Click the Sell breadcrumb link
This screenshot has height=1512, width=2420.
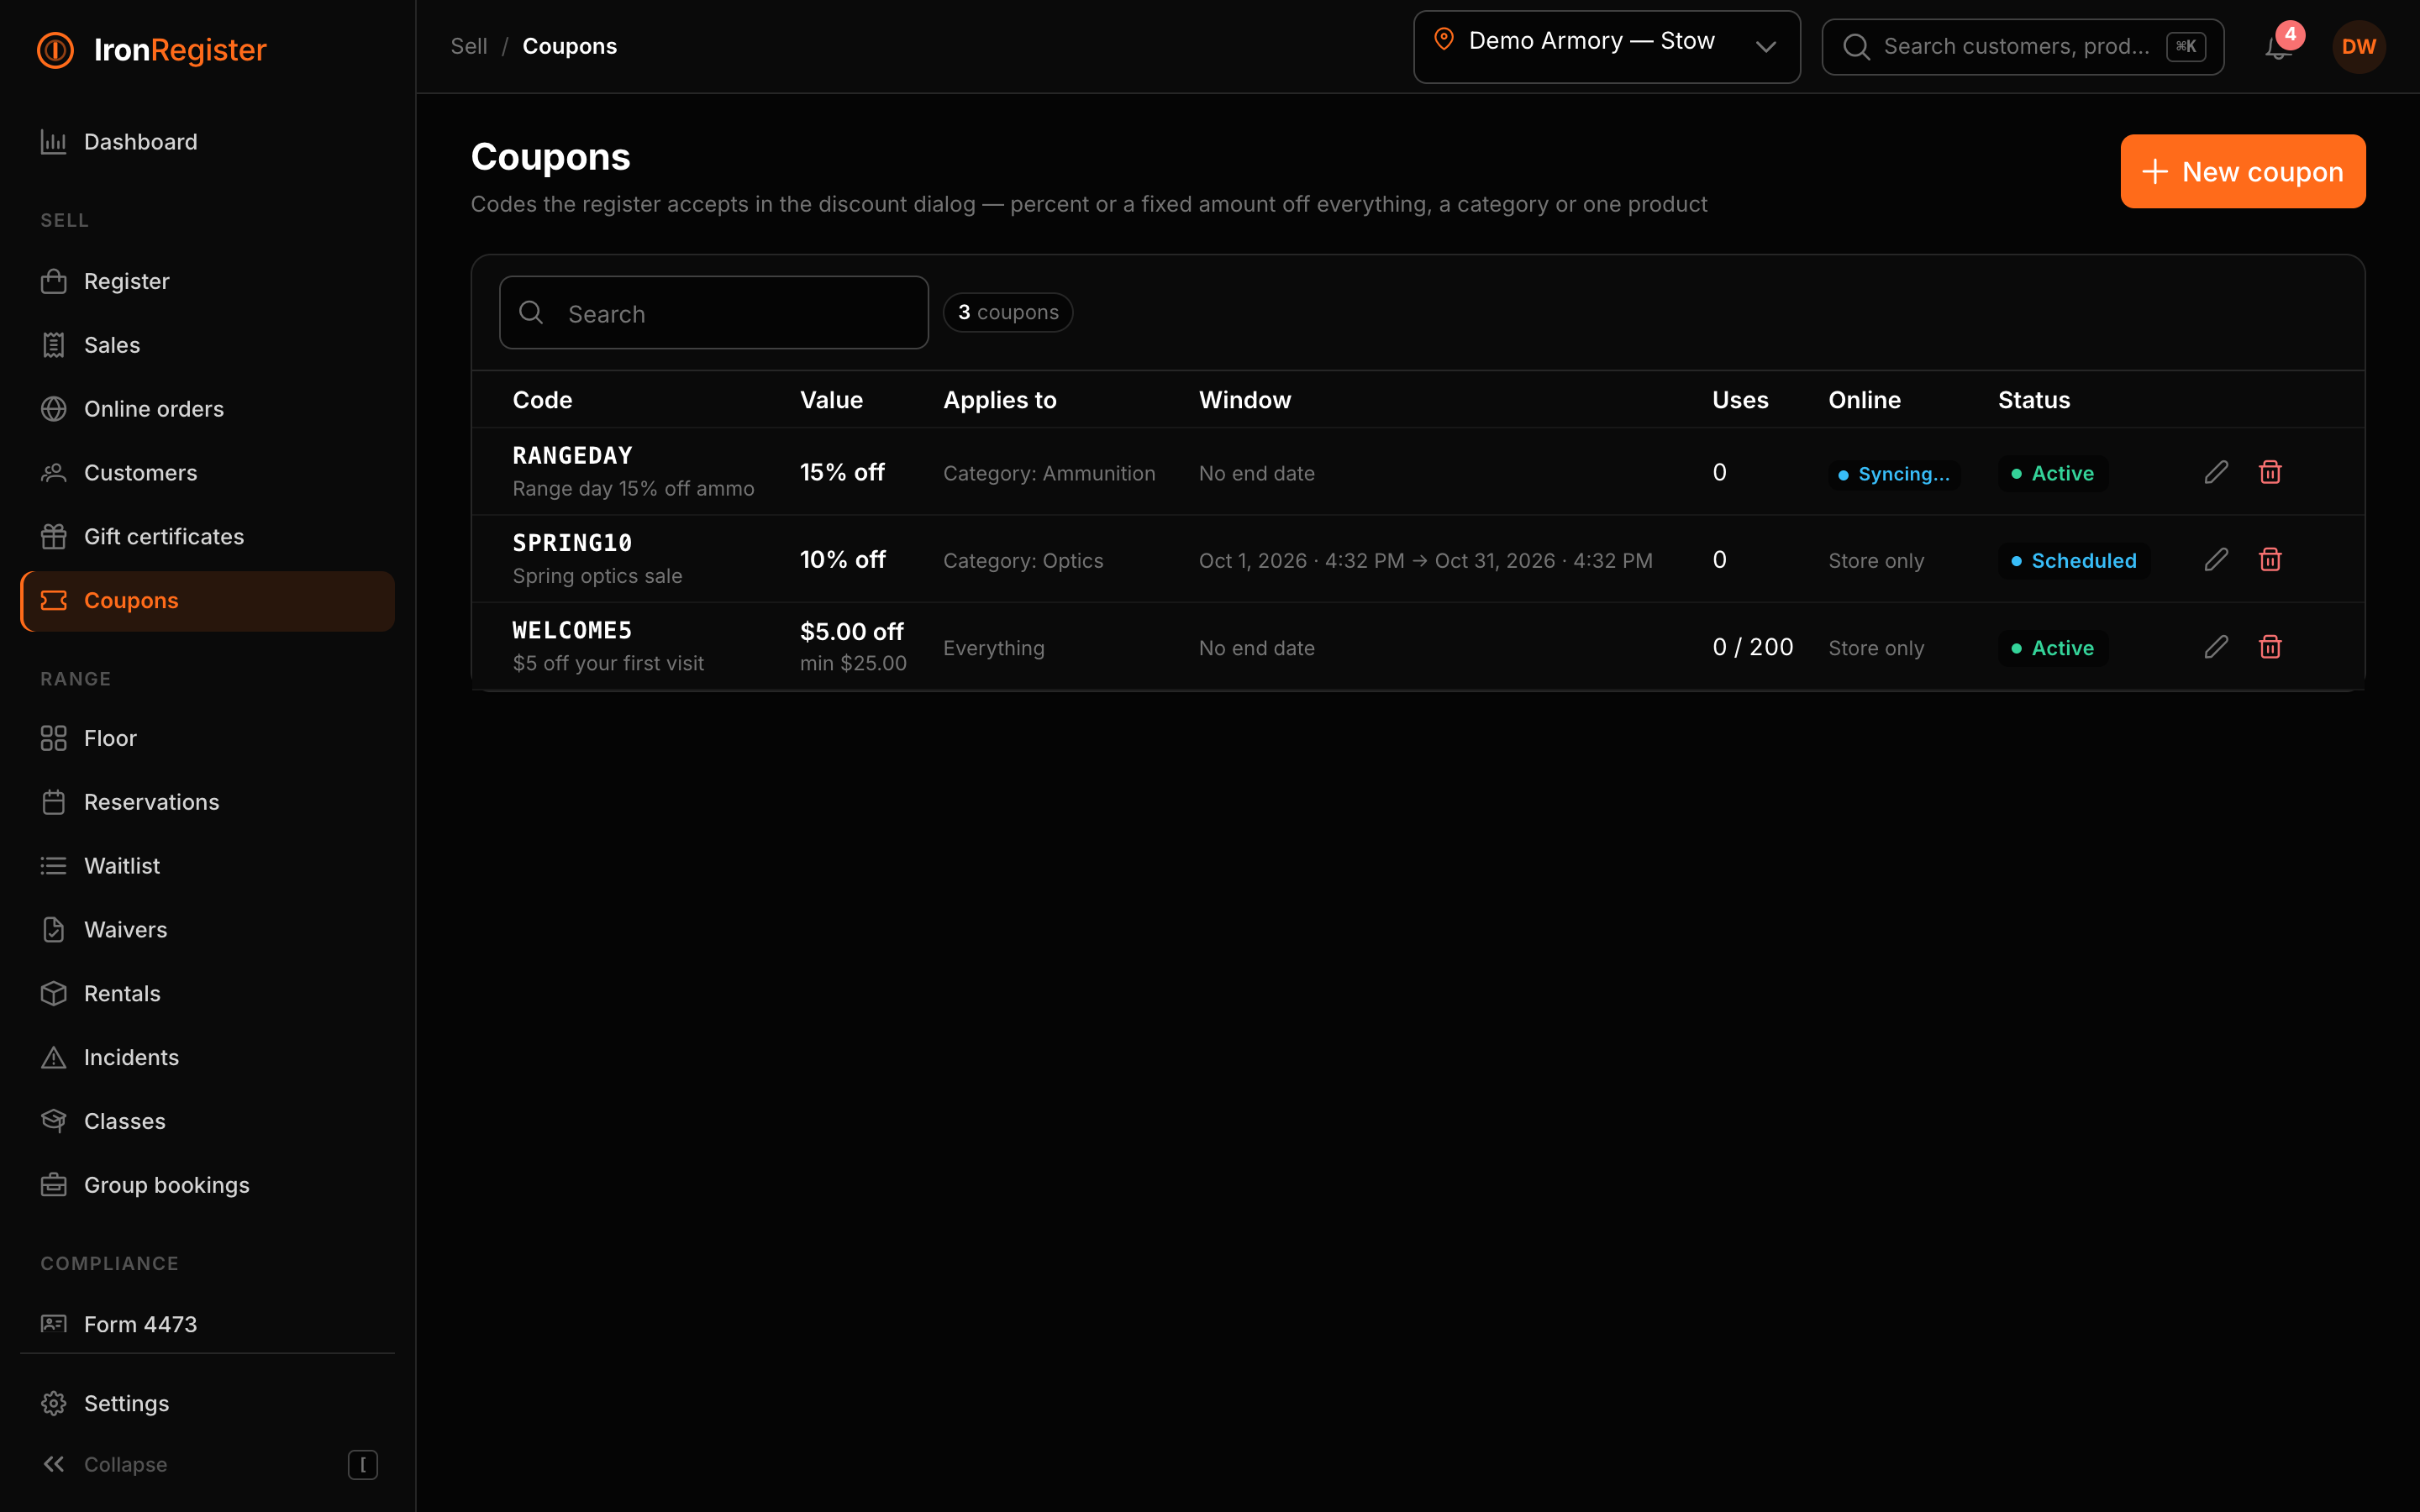[468, 46]
